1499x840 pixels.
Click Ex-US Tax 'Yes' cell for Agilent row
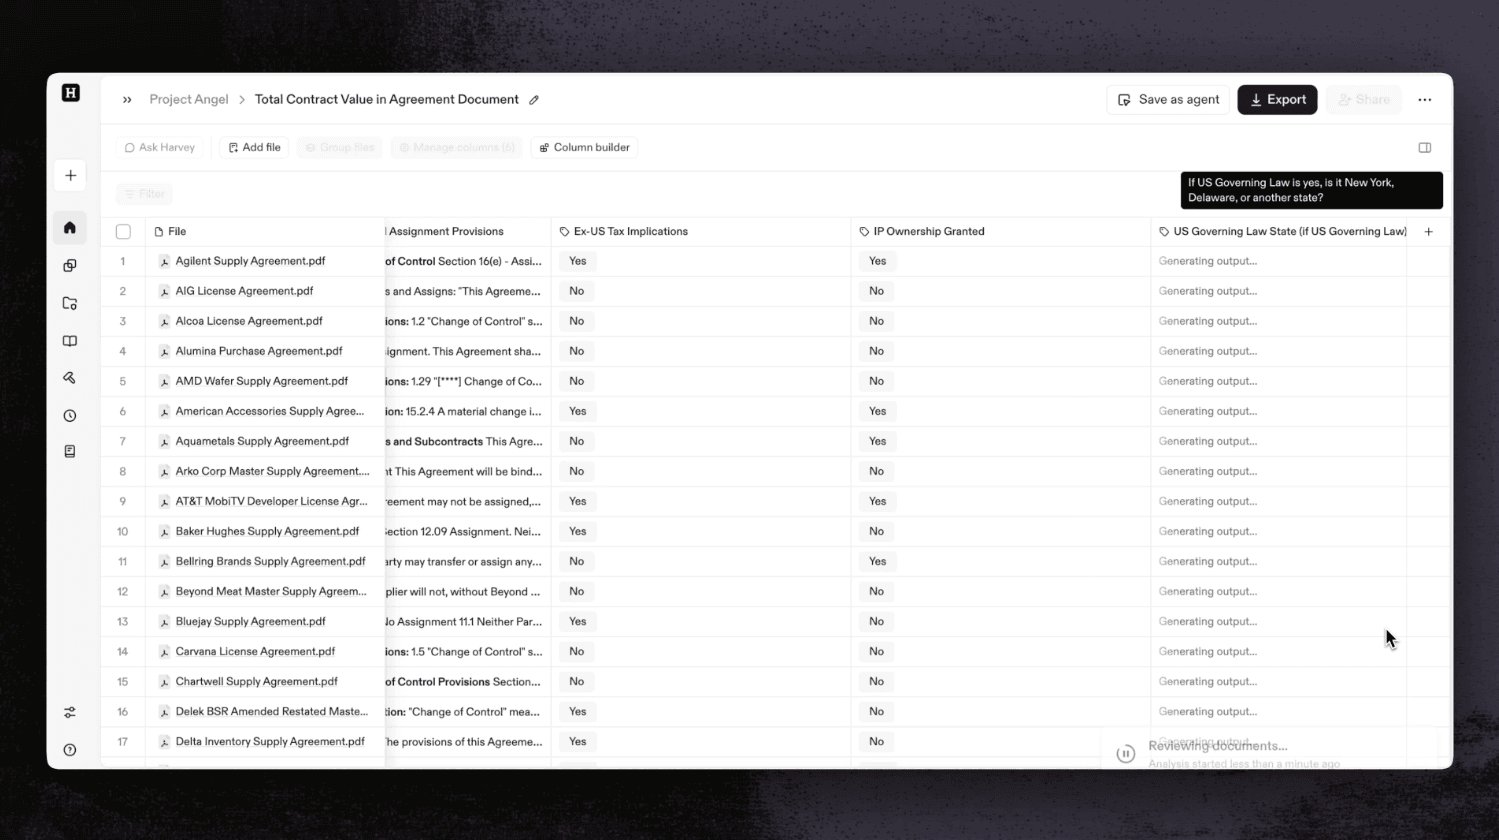click(701, 262)
